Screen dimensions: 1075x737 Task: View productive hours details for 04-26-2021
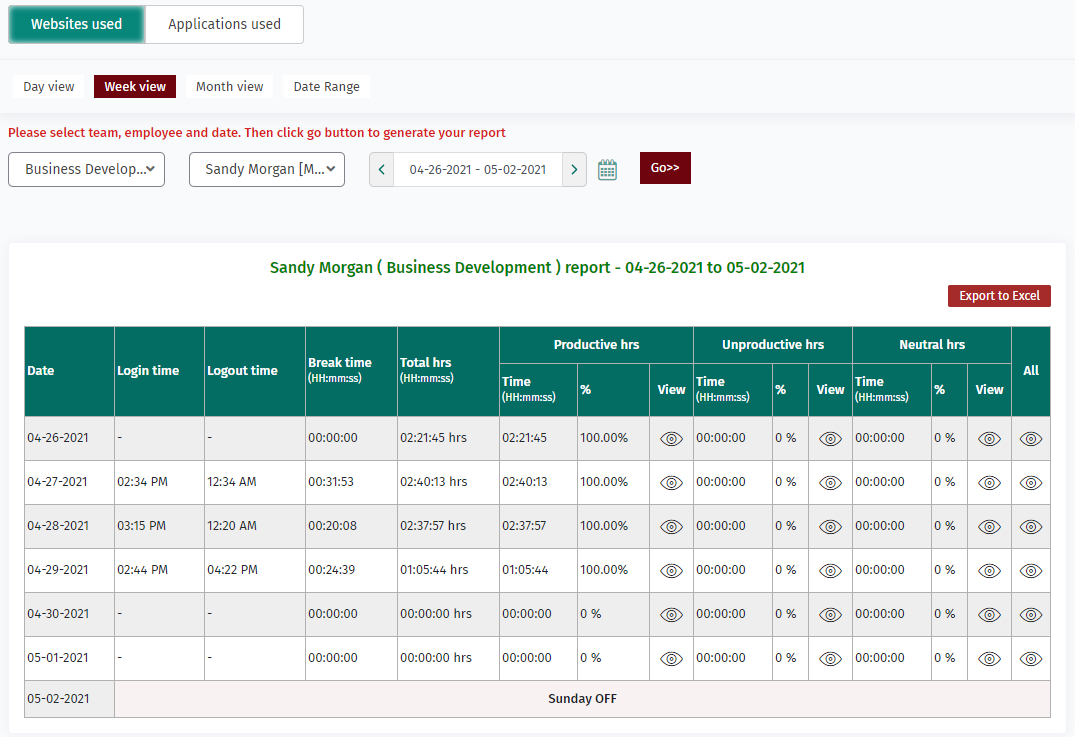[671, 438]
